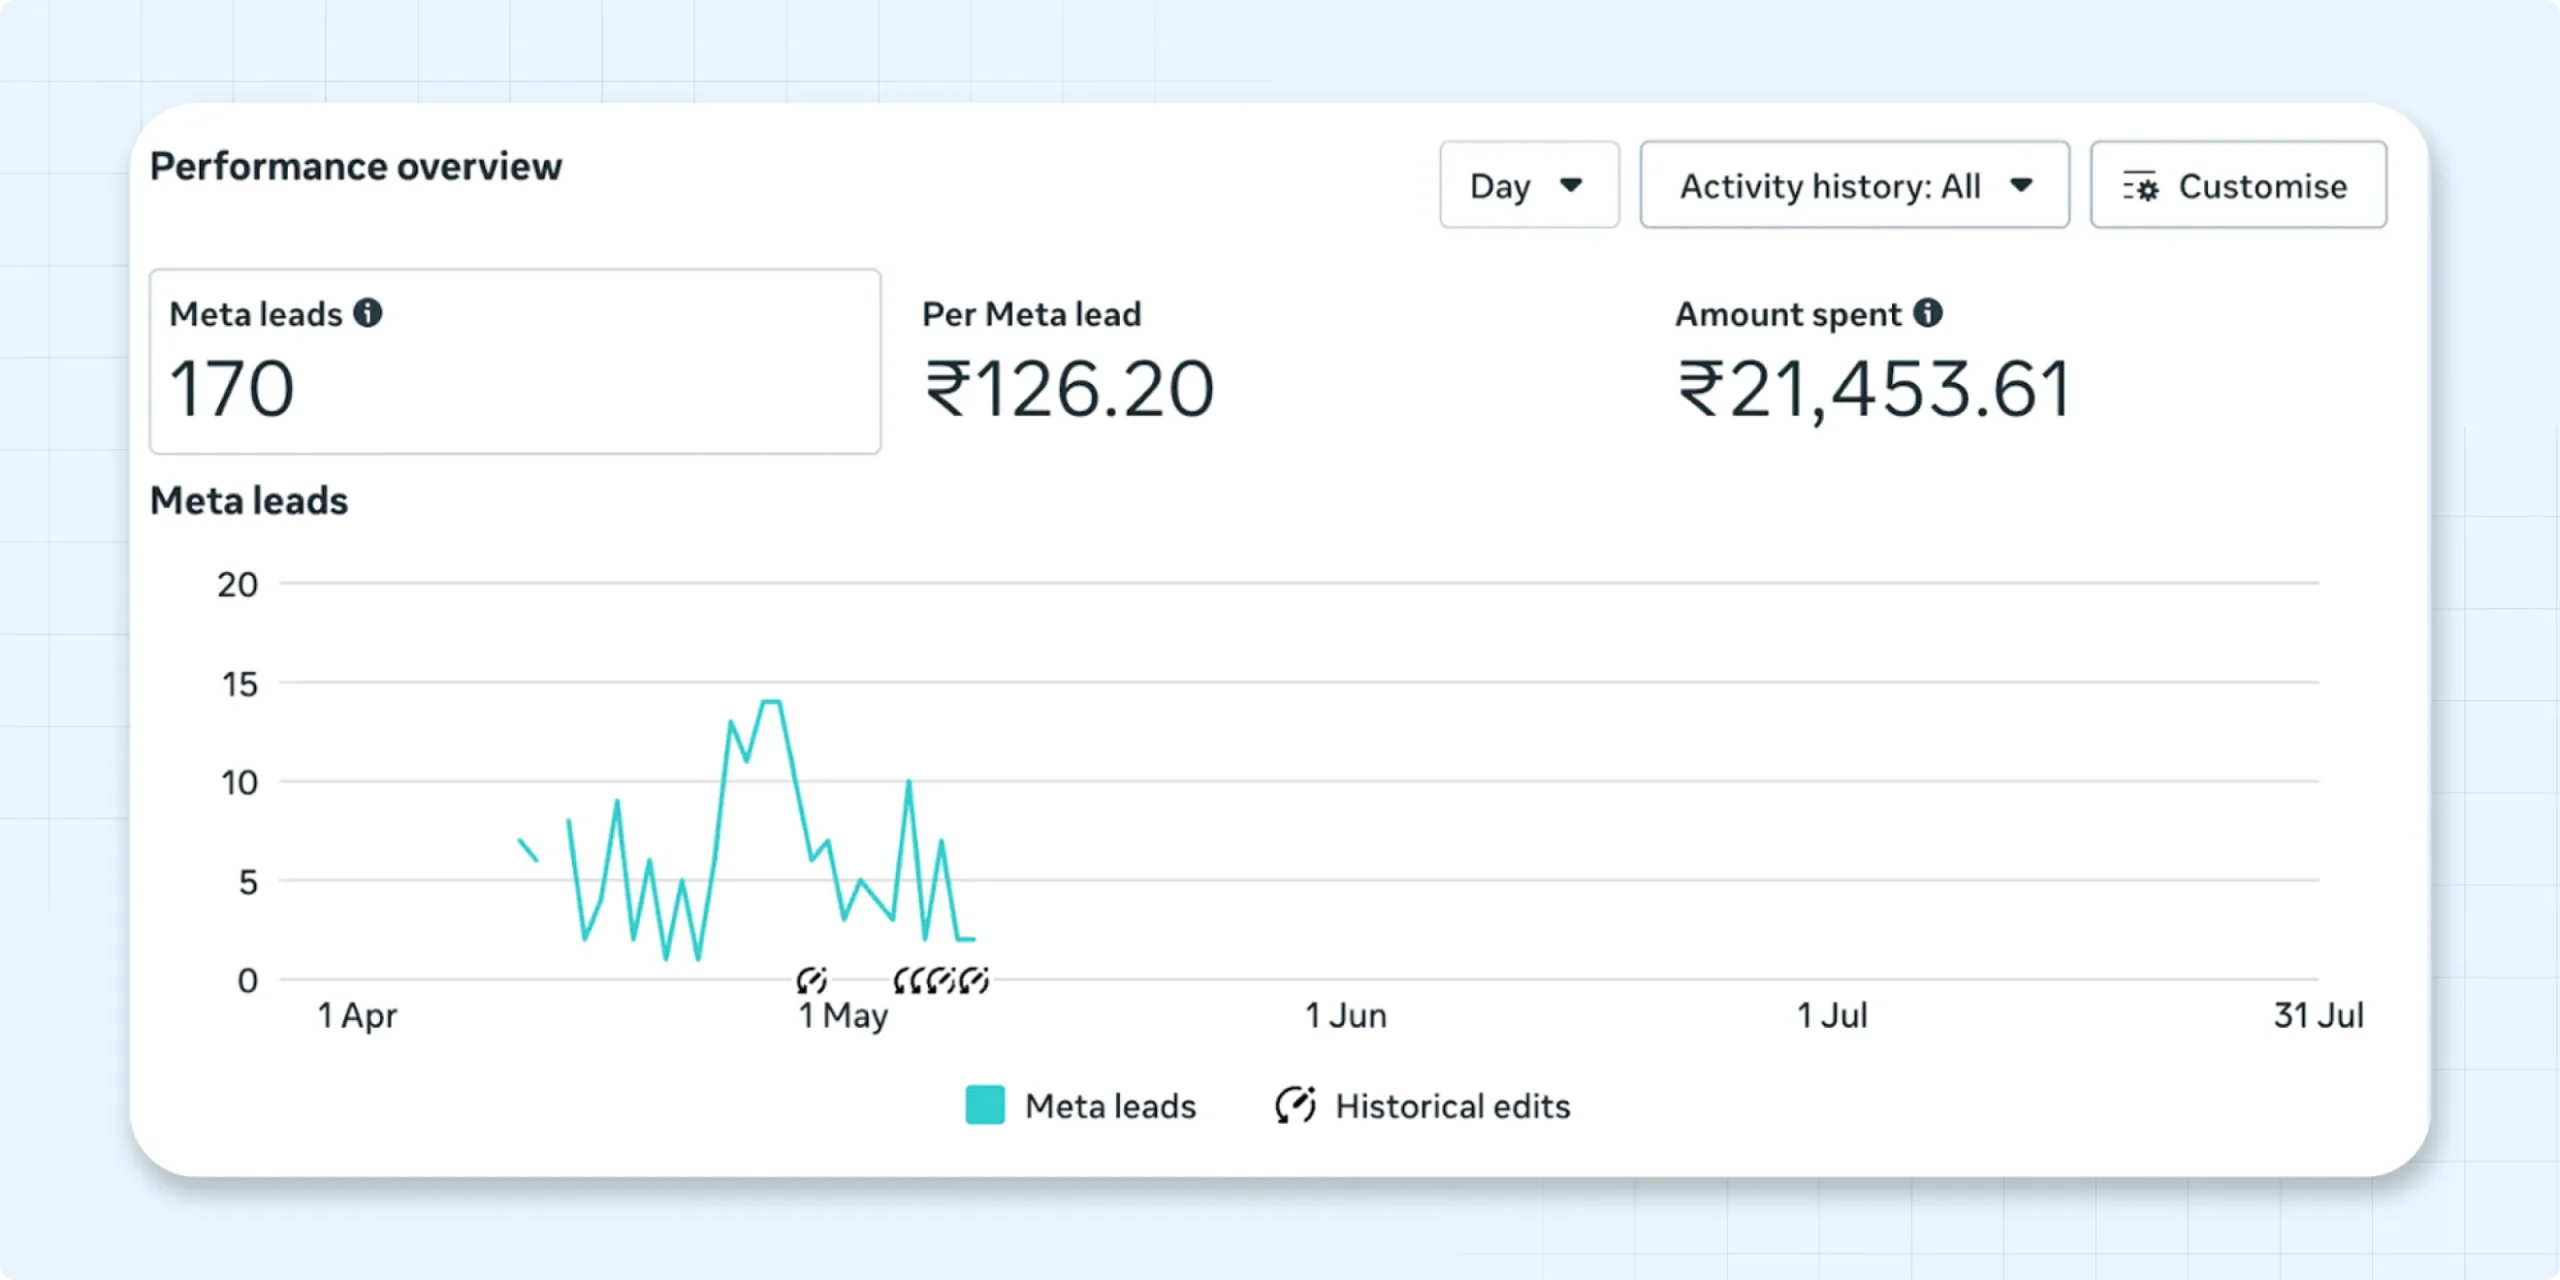This screenshot has width=2560, height=1280.
Task: Click the historical edit marker nearest 1 May
Action: tap(811, 979)
